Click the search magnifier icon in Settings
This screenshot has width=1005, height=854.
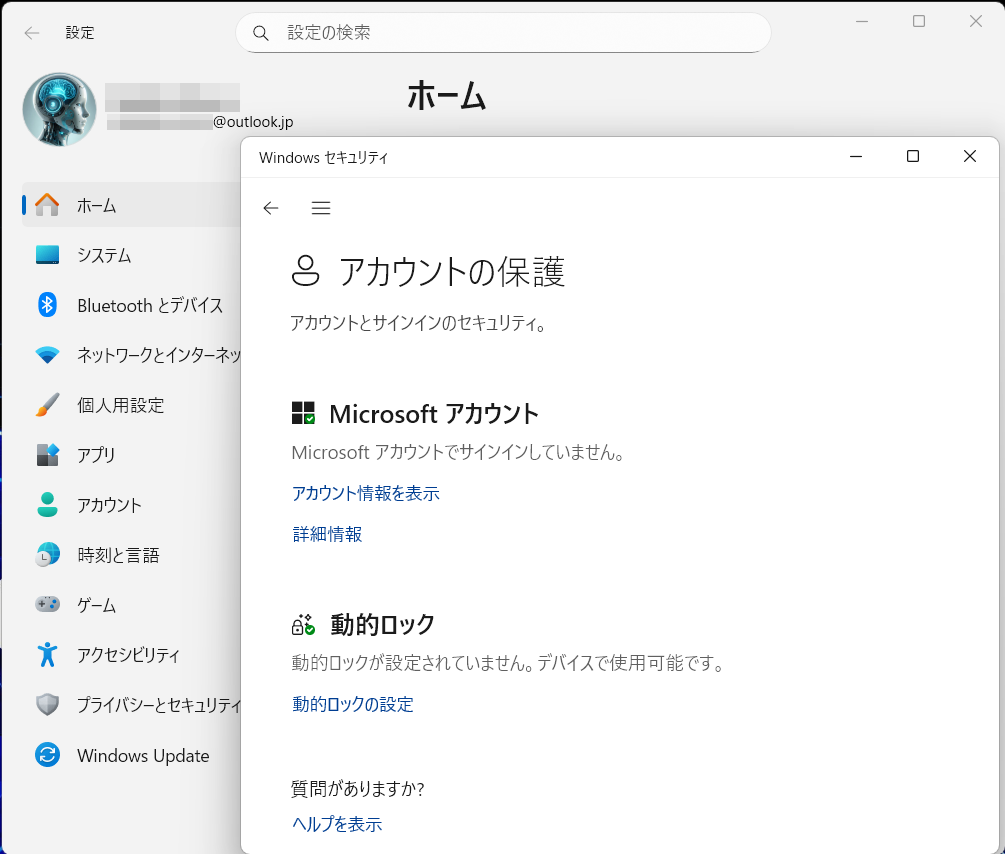[260, 33]
